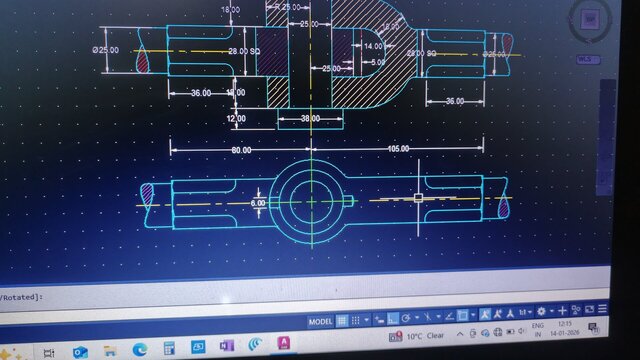
Task: Open snap mode settings dropdown arrow
Action: (367, 320)
